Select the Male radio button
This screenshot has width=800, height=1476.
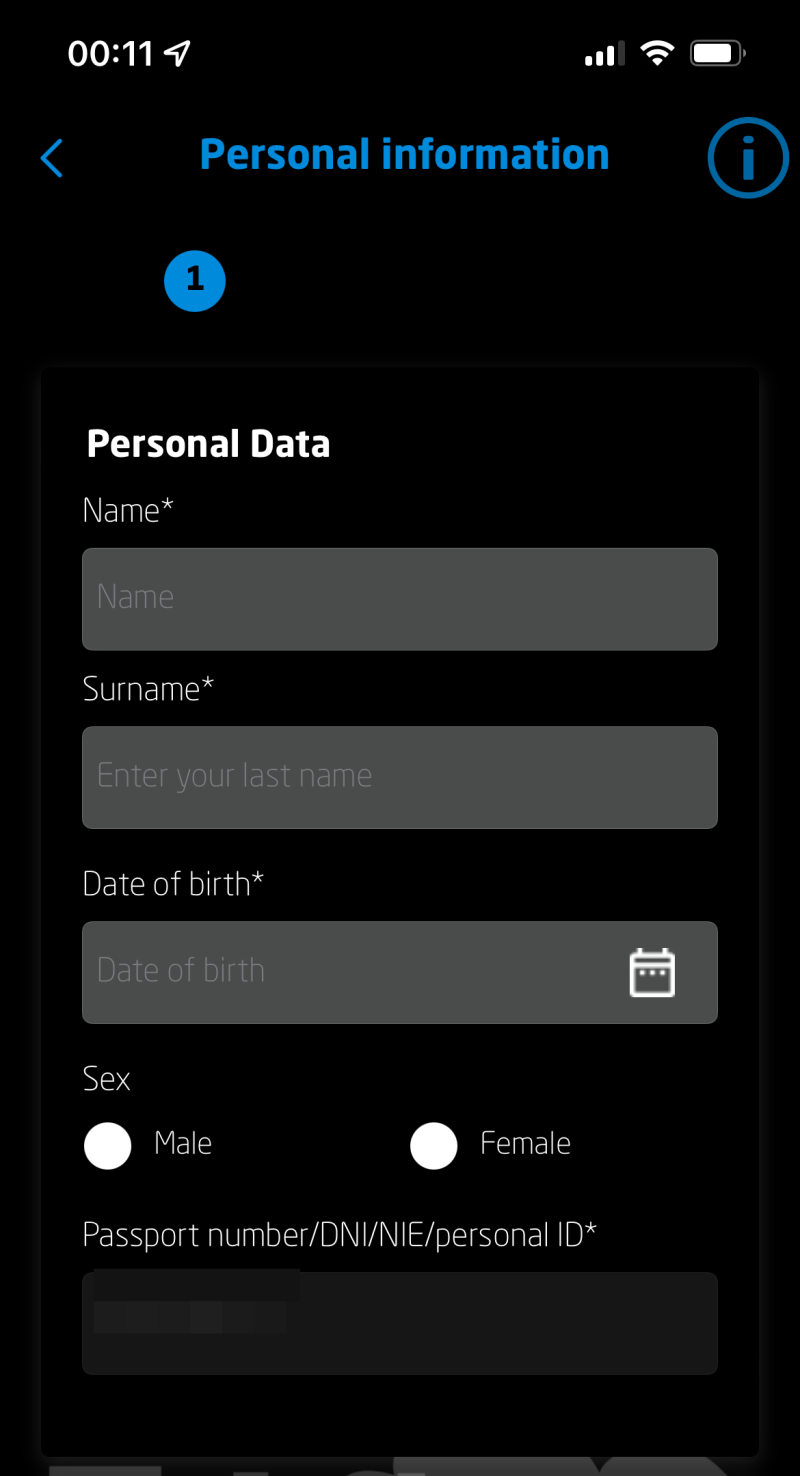108,1146
